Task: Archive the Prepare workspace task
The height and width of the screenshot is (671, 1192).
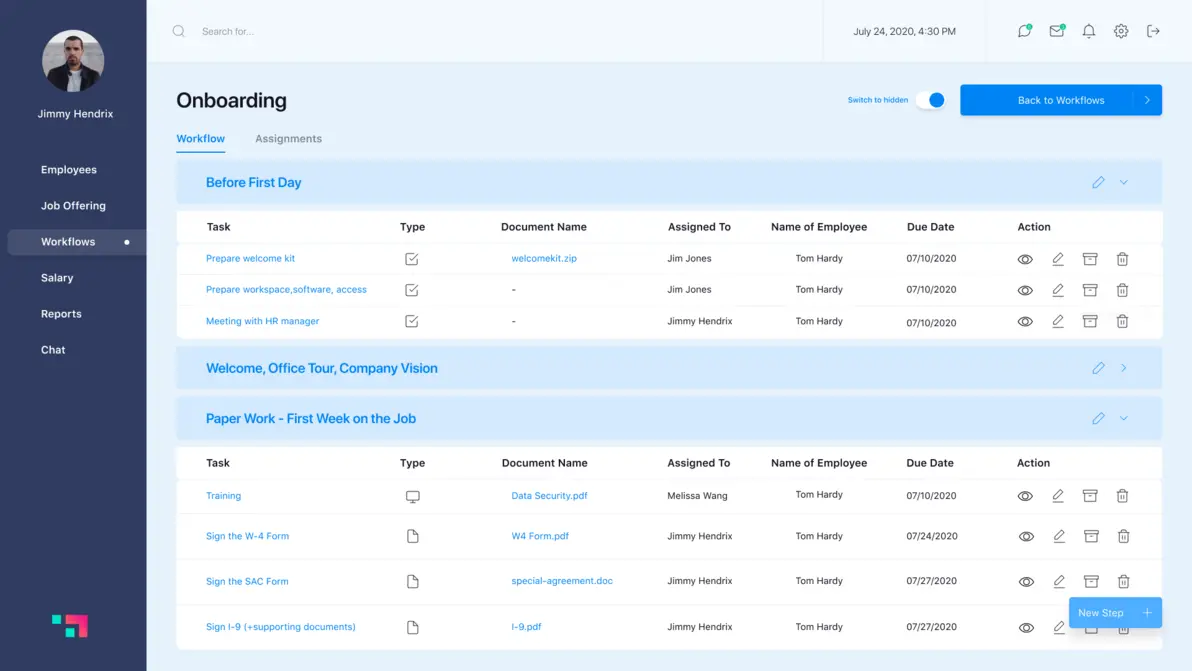Action: click(x=1090, y=290)
